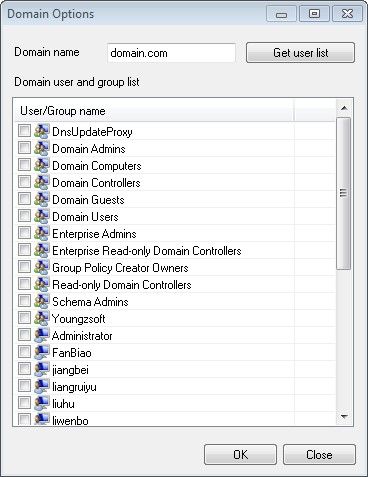Screen dimensions: 368x477
Task: Click the Administrator user icon
Action: click(42, 335)
